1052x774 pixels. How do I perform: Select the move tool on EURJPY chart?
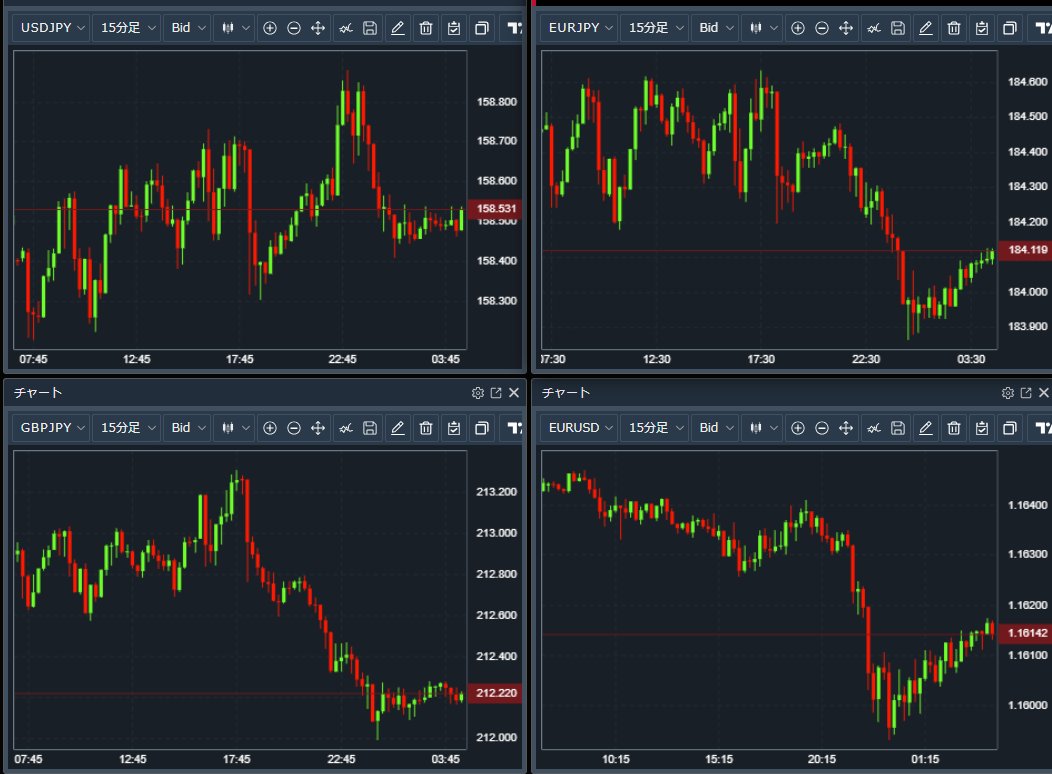tap(846, 28)
